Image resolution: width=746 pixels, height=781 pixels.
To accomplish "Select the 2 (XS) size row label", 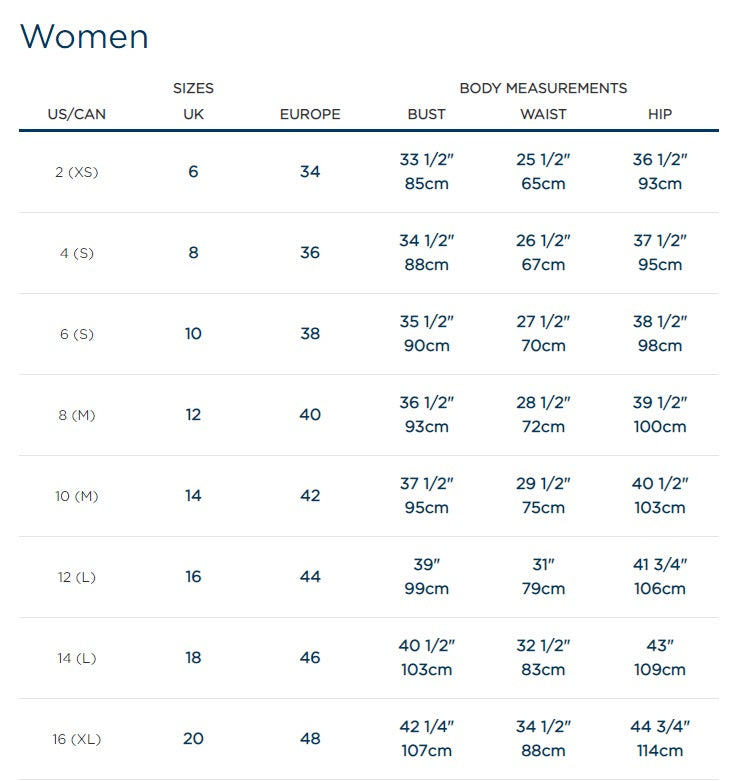I will [x=77, y=172].
